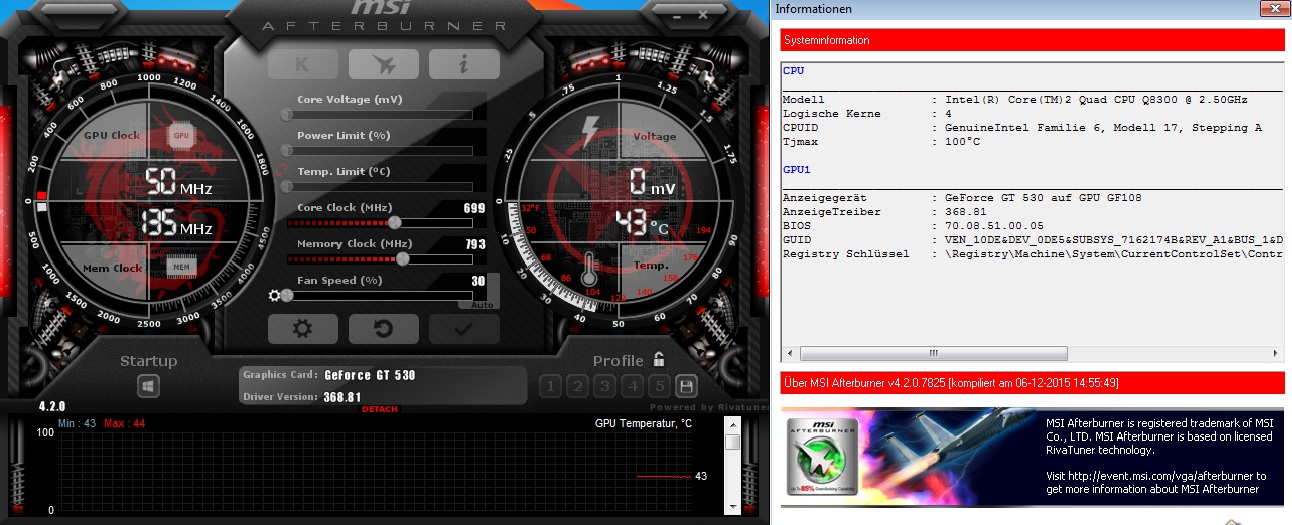Open the Kombustor K button
The image size is (1292, 525).
pos(303,64)
